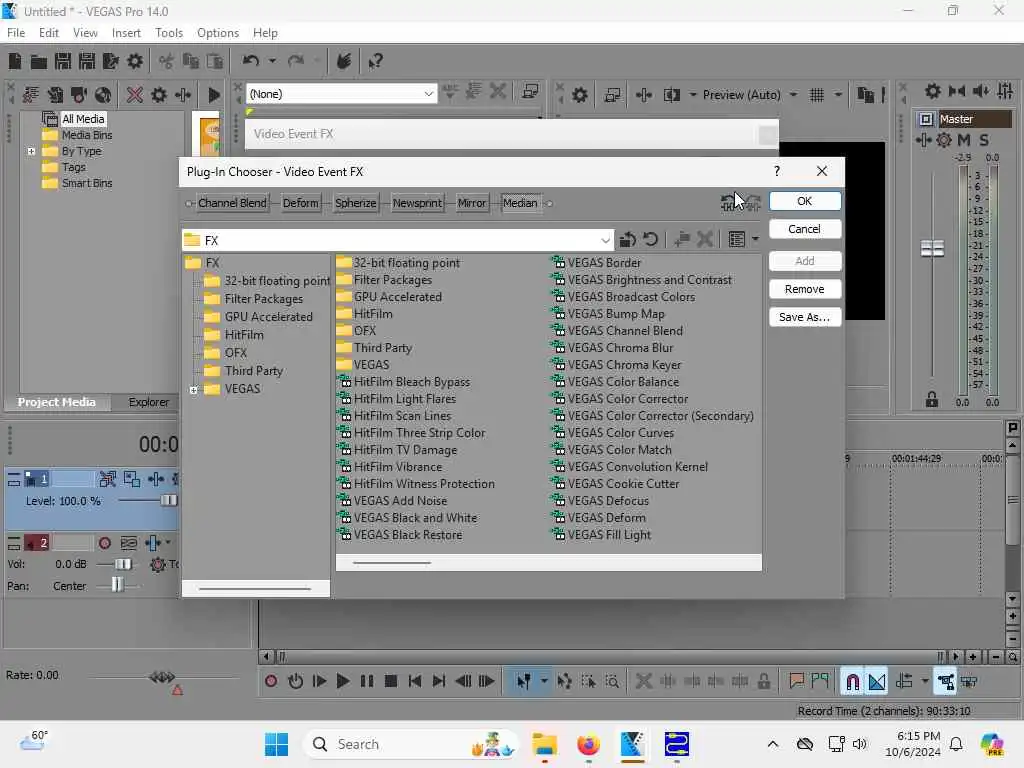Click the New project icon in toolbar

pos(15,61)
